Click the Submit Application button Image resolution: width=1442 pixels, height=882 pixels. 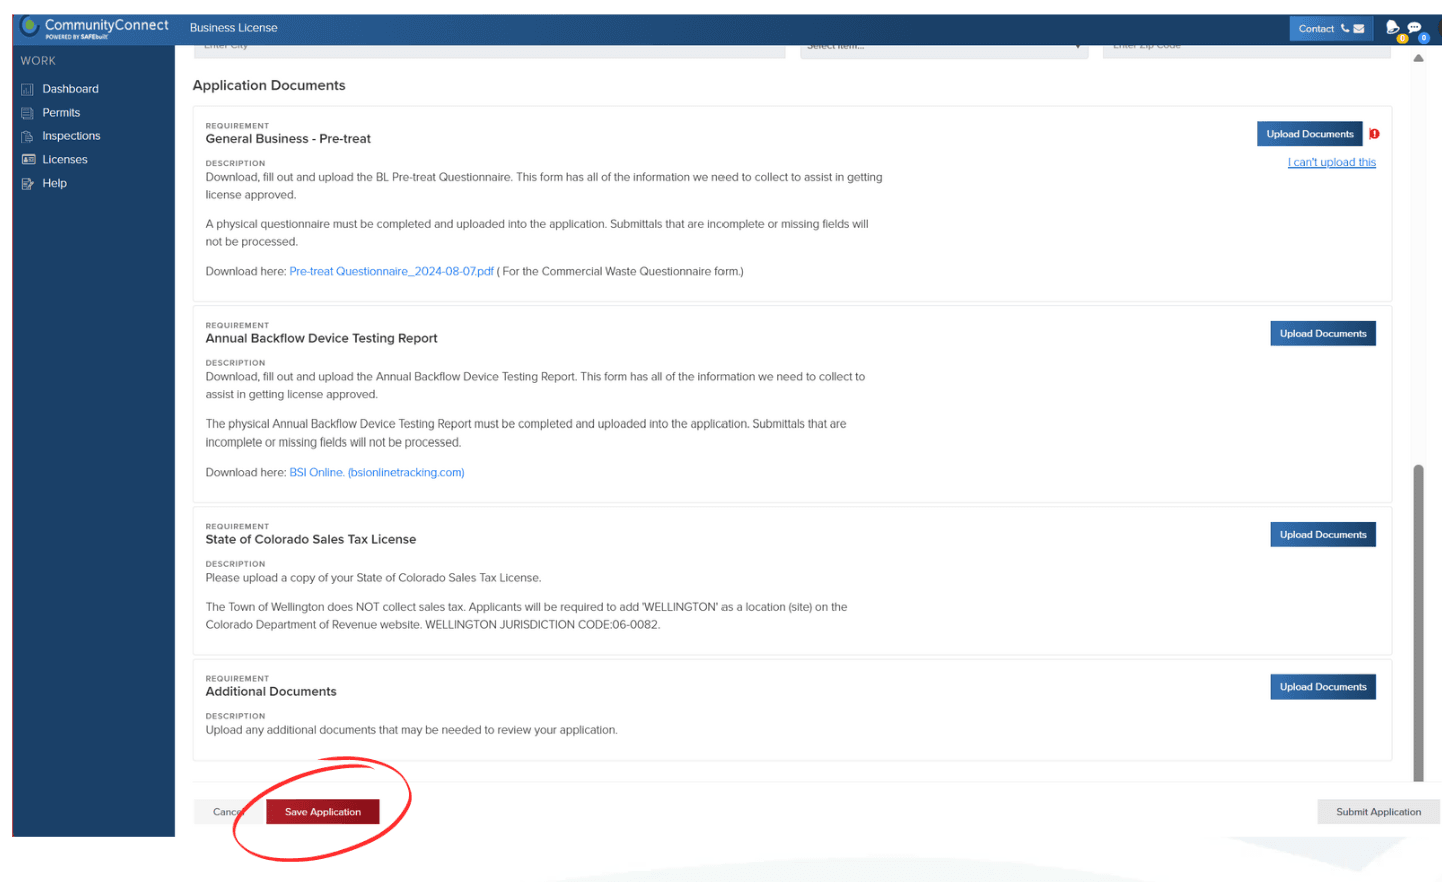coord(1378,811)
